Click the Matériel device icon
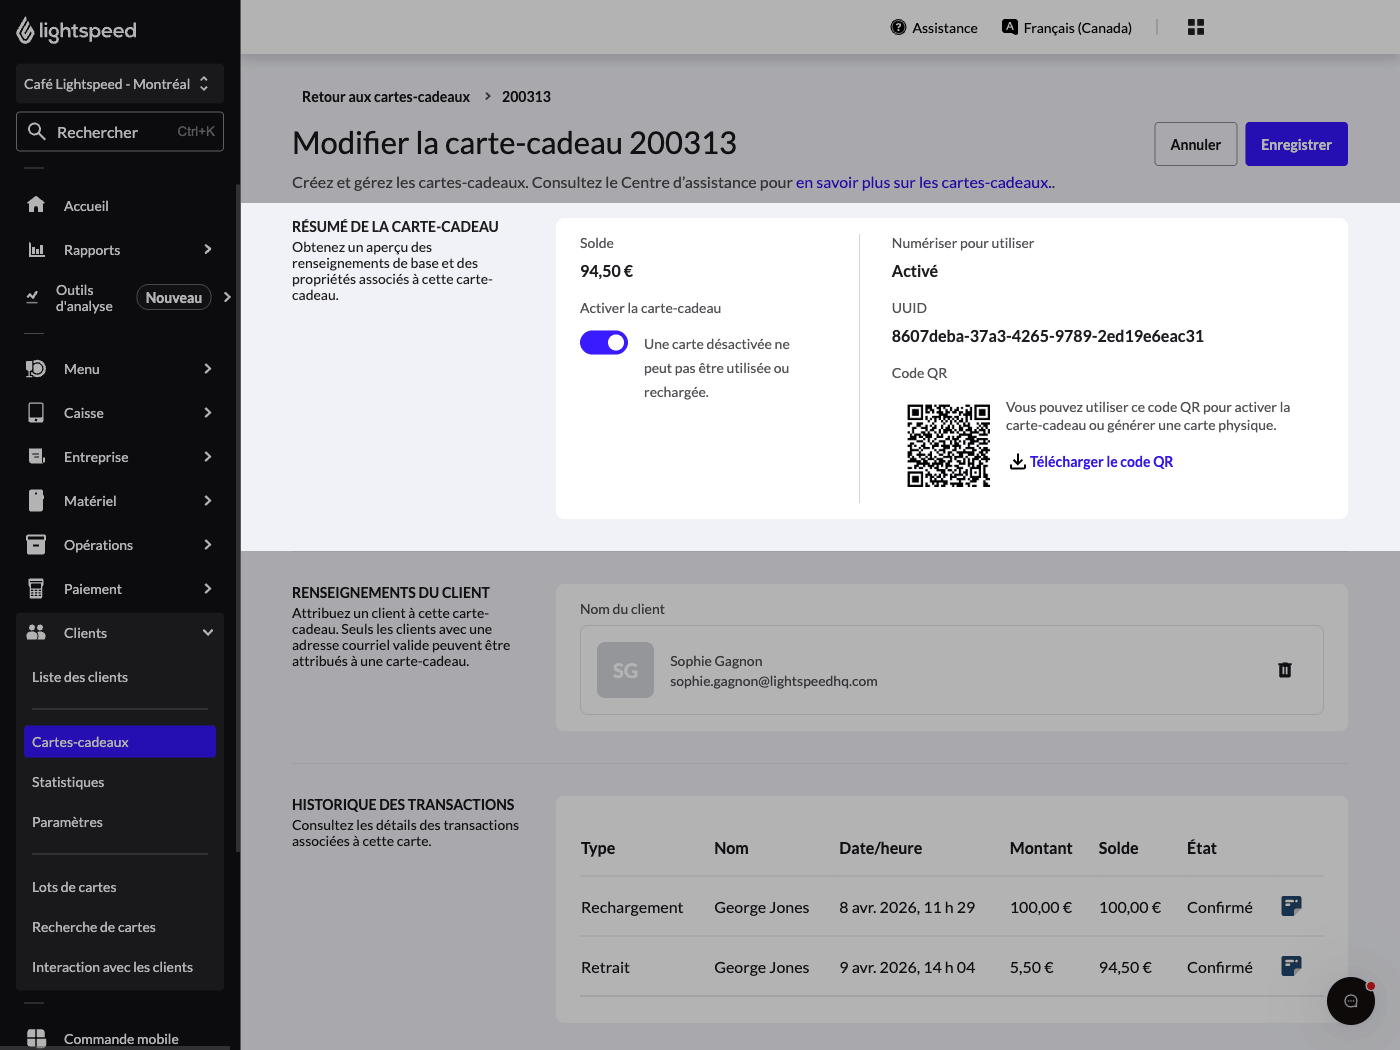 tap(36, 500)
